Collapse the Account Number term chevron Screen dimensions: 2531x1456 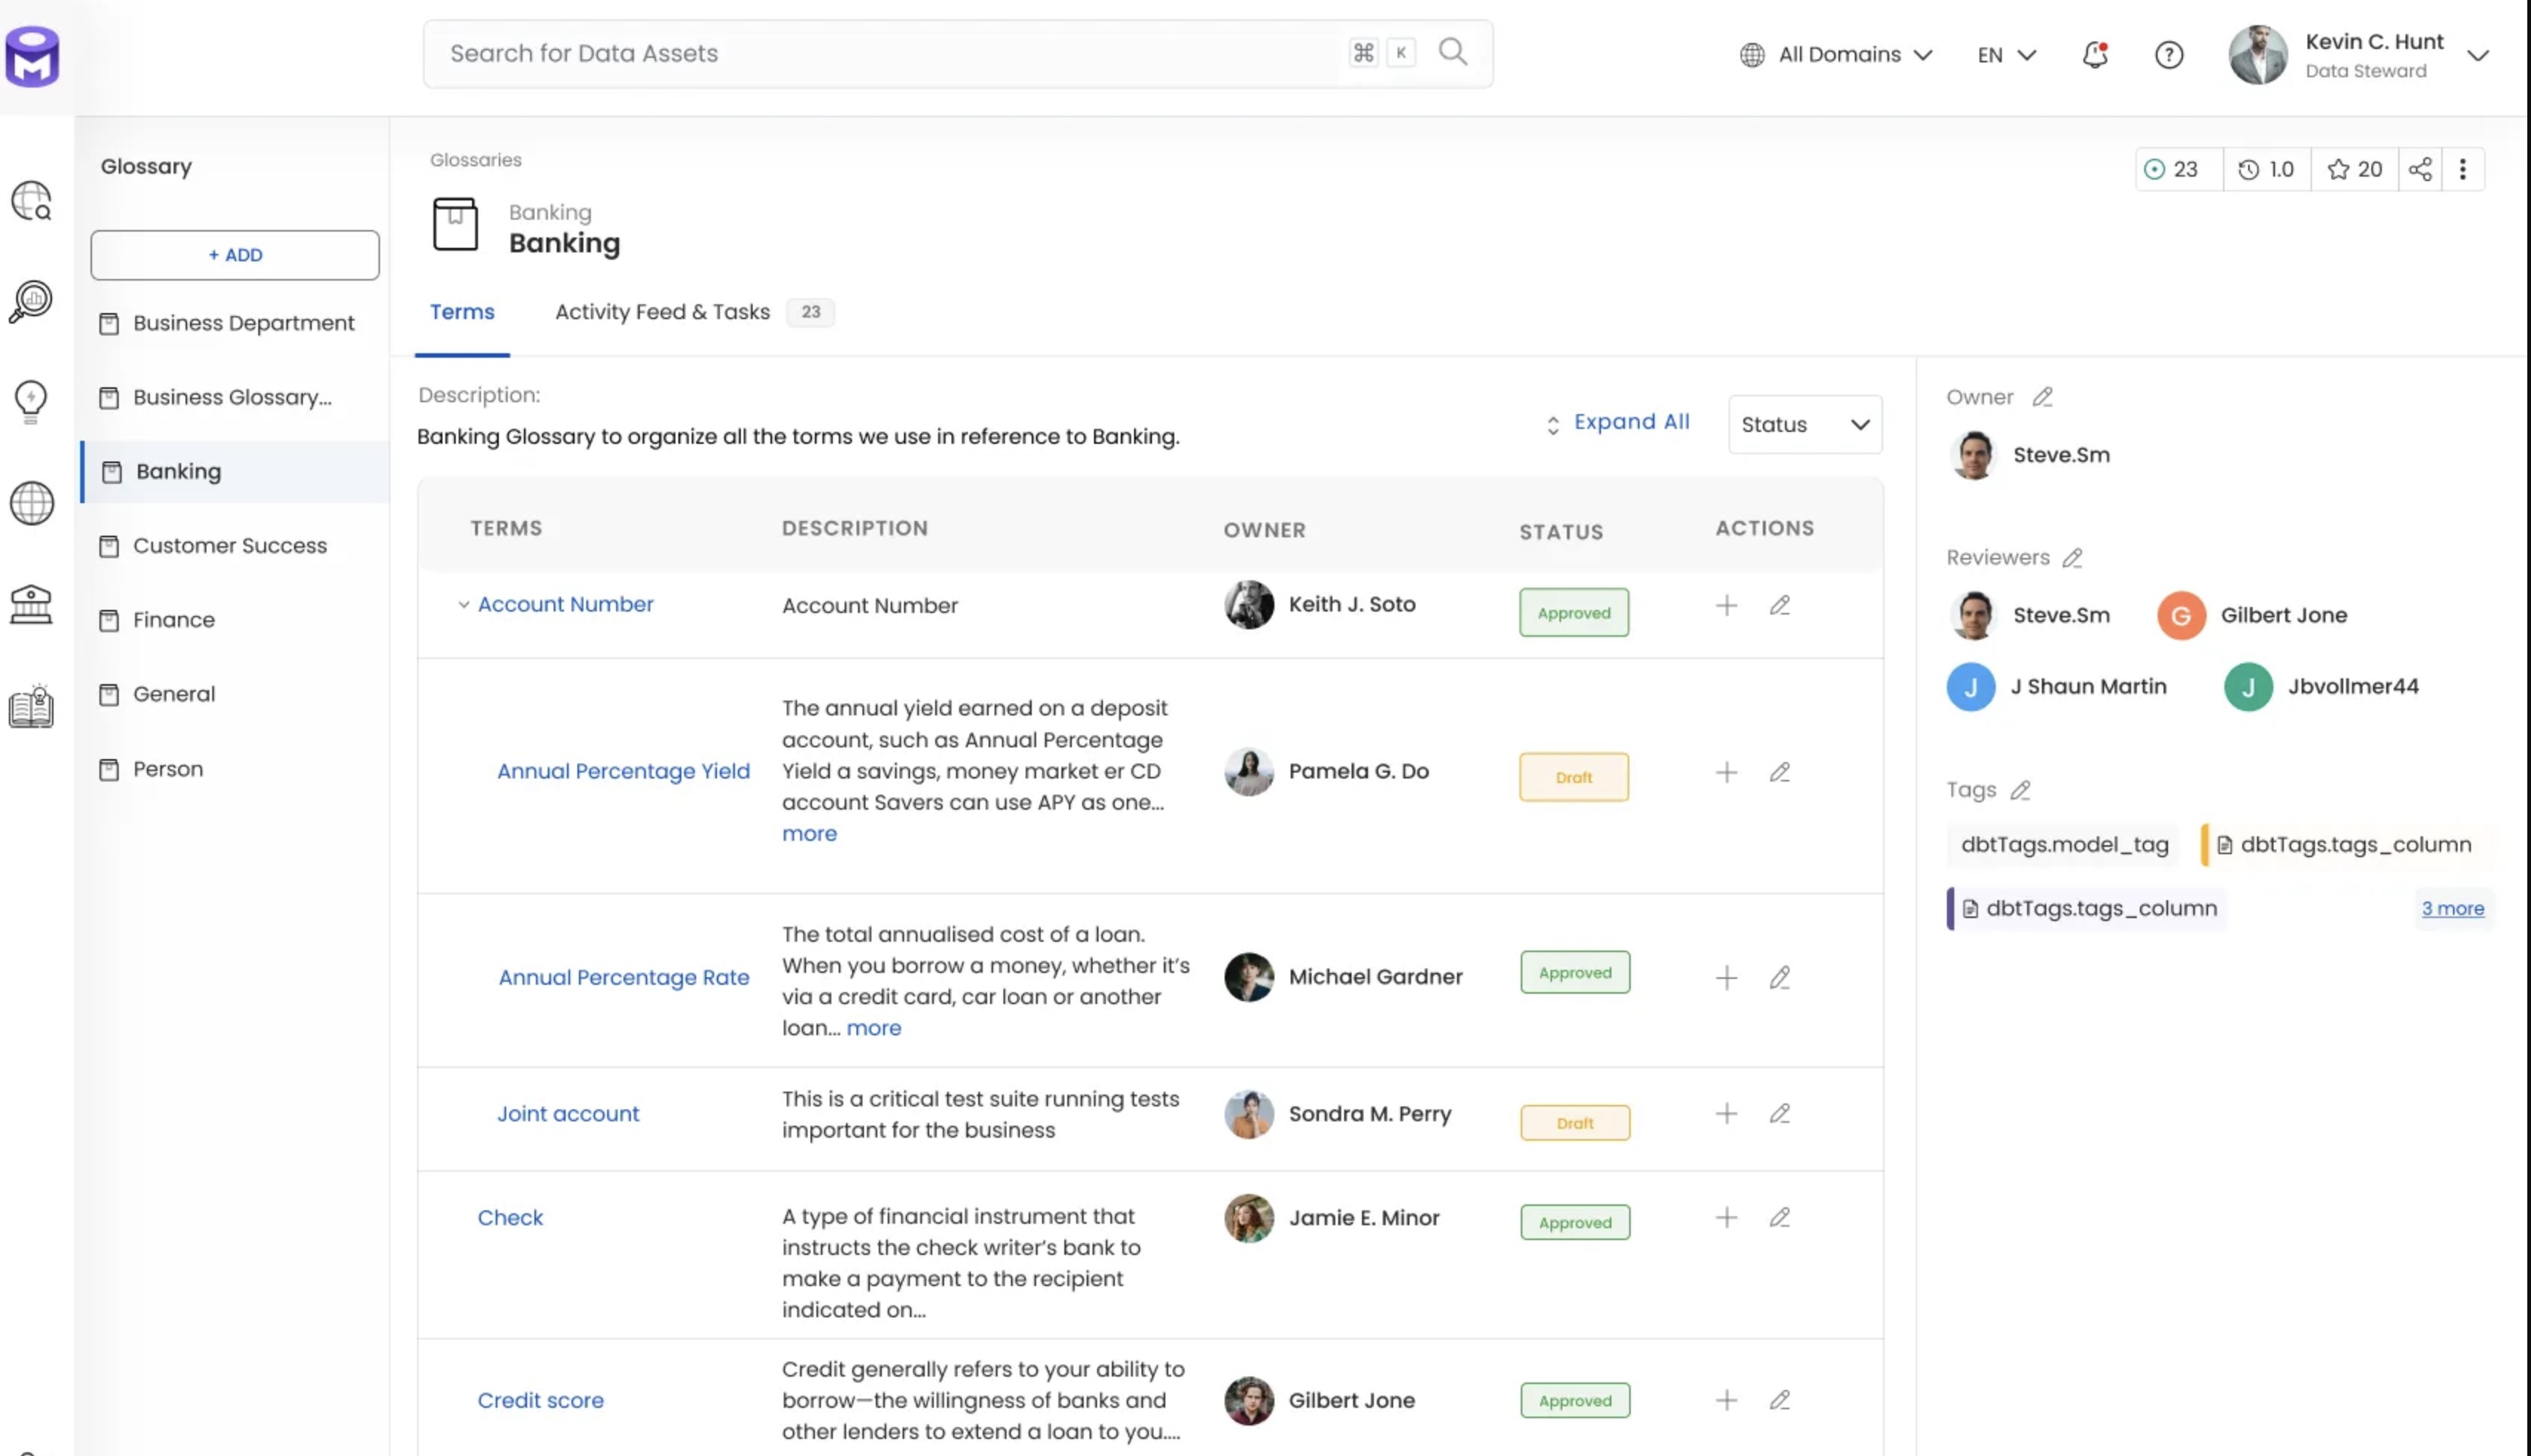[463, 605]
